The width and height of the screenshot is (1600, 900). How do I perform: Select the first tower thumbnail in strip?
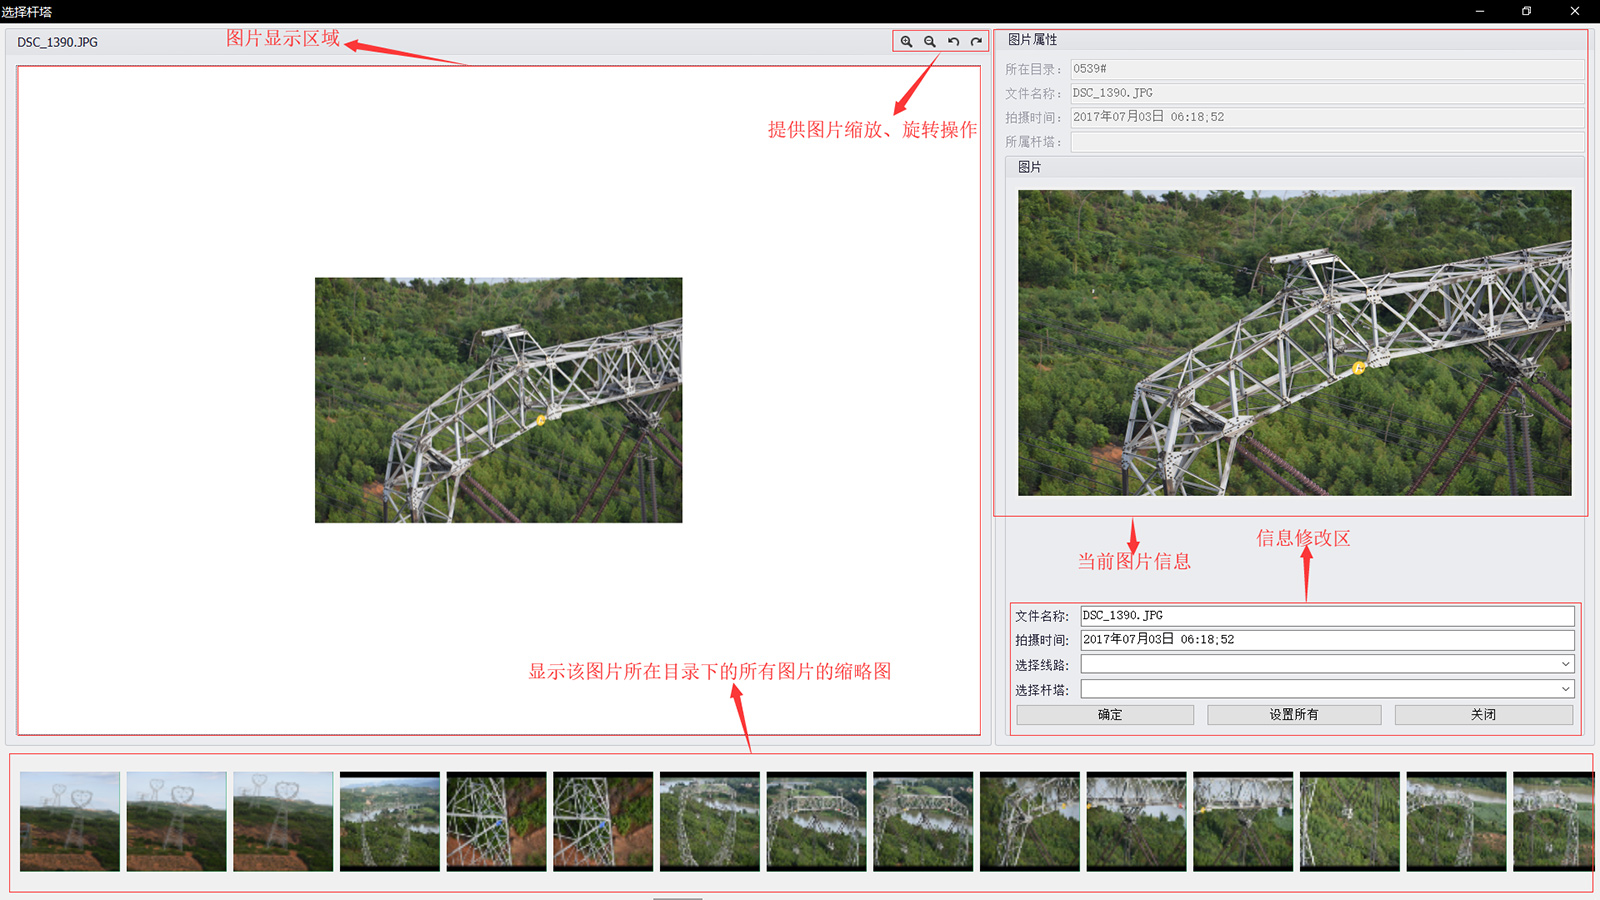pyautogui.click(x=70, y=821)
